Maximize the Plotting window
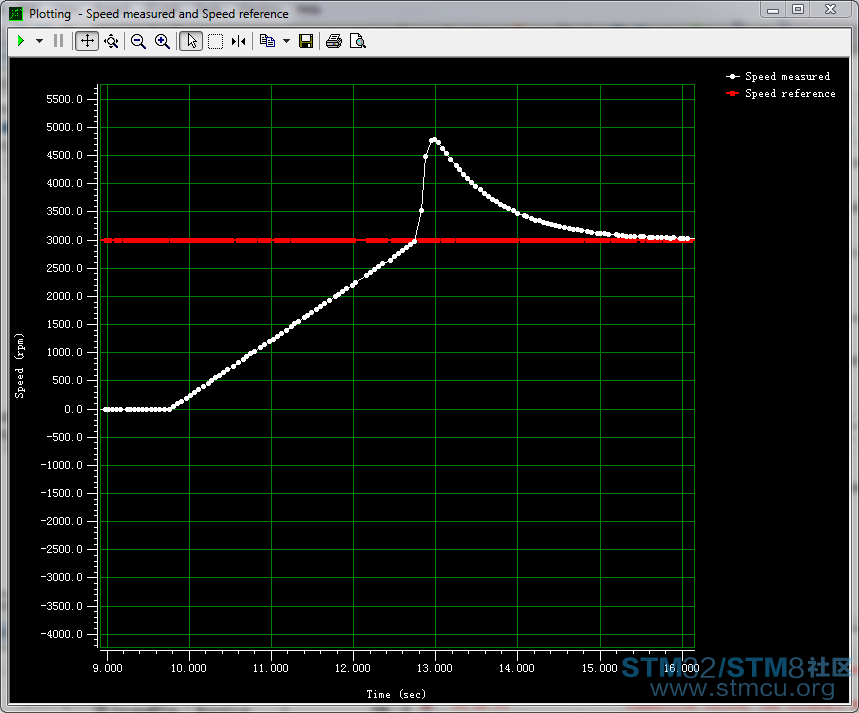This screenshot has height=713, width=859. click(797, 9)
